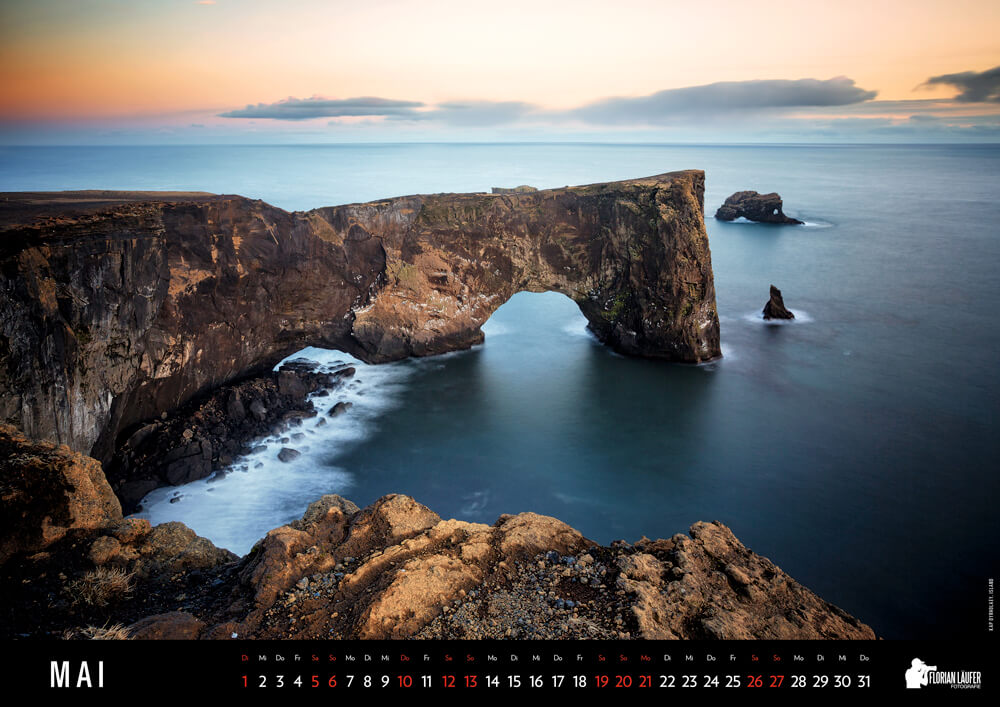This screenshot has width=1000, height=707.
Task: Click date 26 in the calendar strip
Action: (754, 681)
